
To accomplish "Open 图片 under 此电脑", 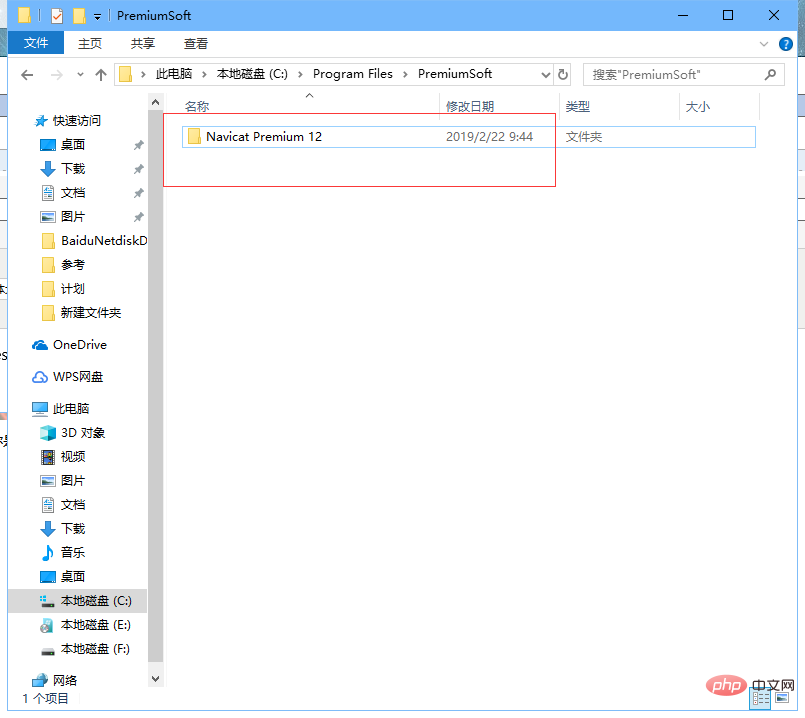I will pyautogui.click(x=72, y=481).
